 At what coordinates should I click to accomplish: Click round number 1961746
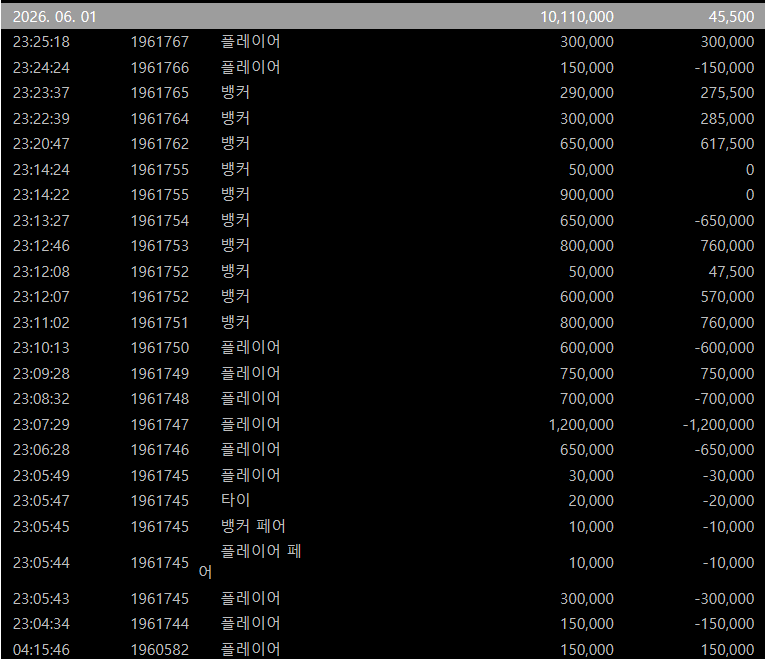pos(160,450)
